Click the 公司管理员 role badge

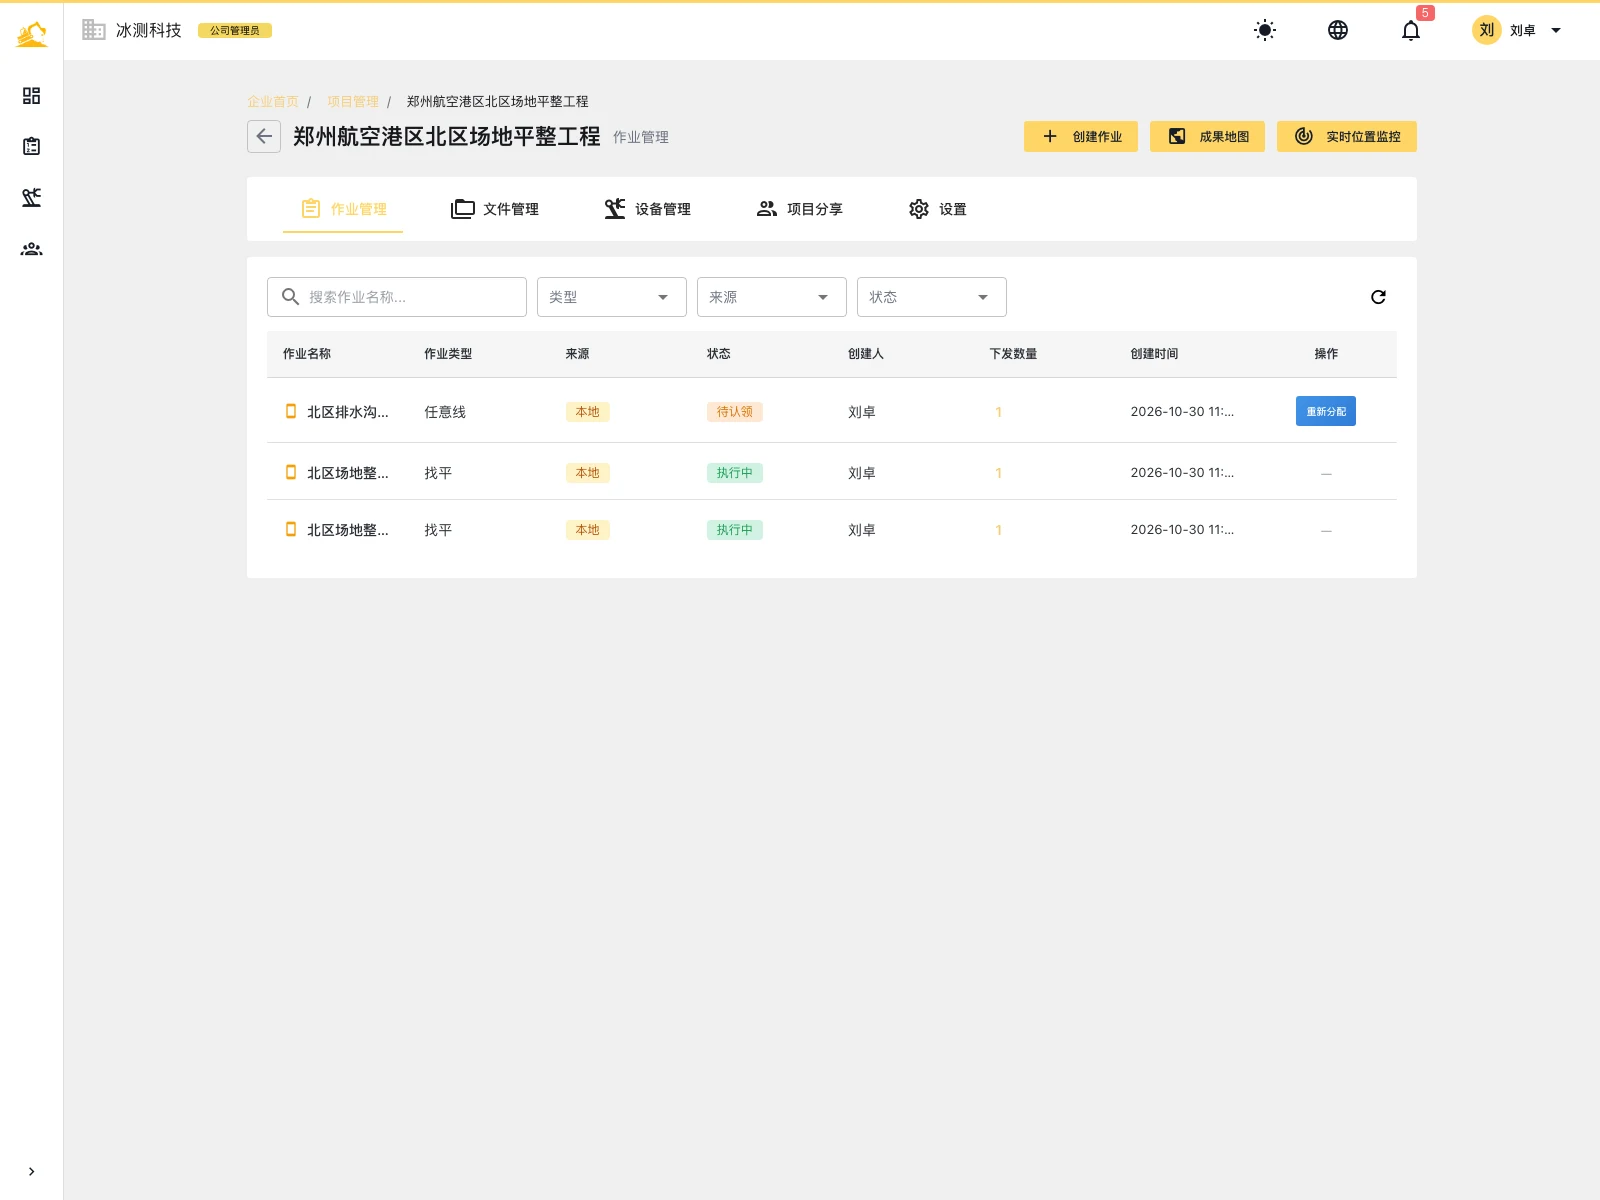pos(235,30)
